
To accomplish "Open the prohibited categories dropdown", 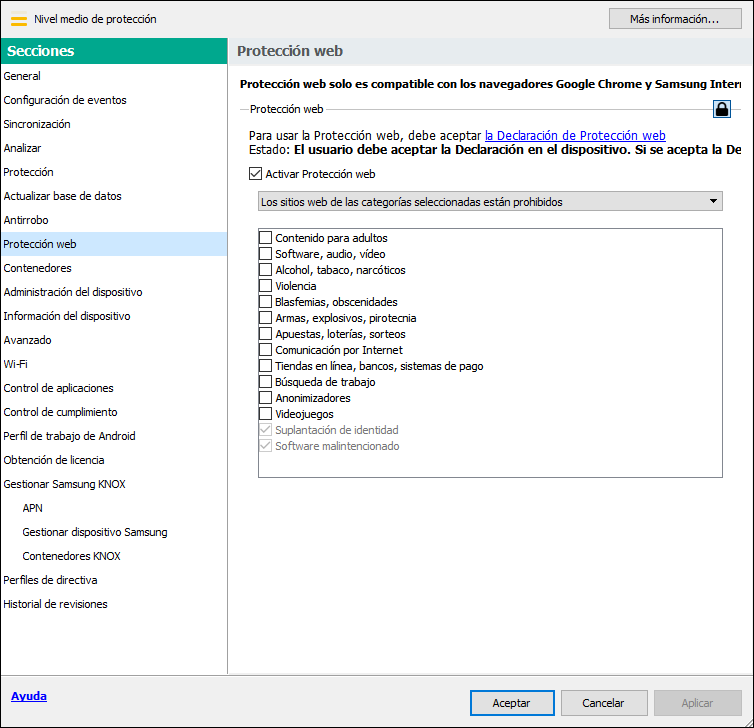I will 490,202.
